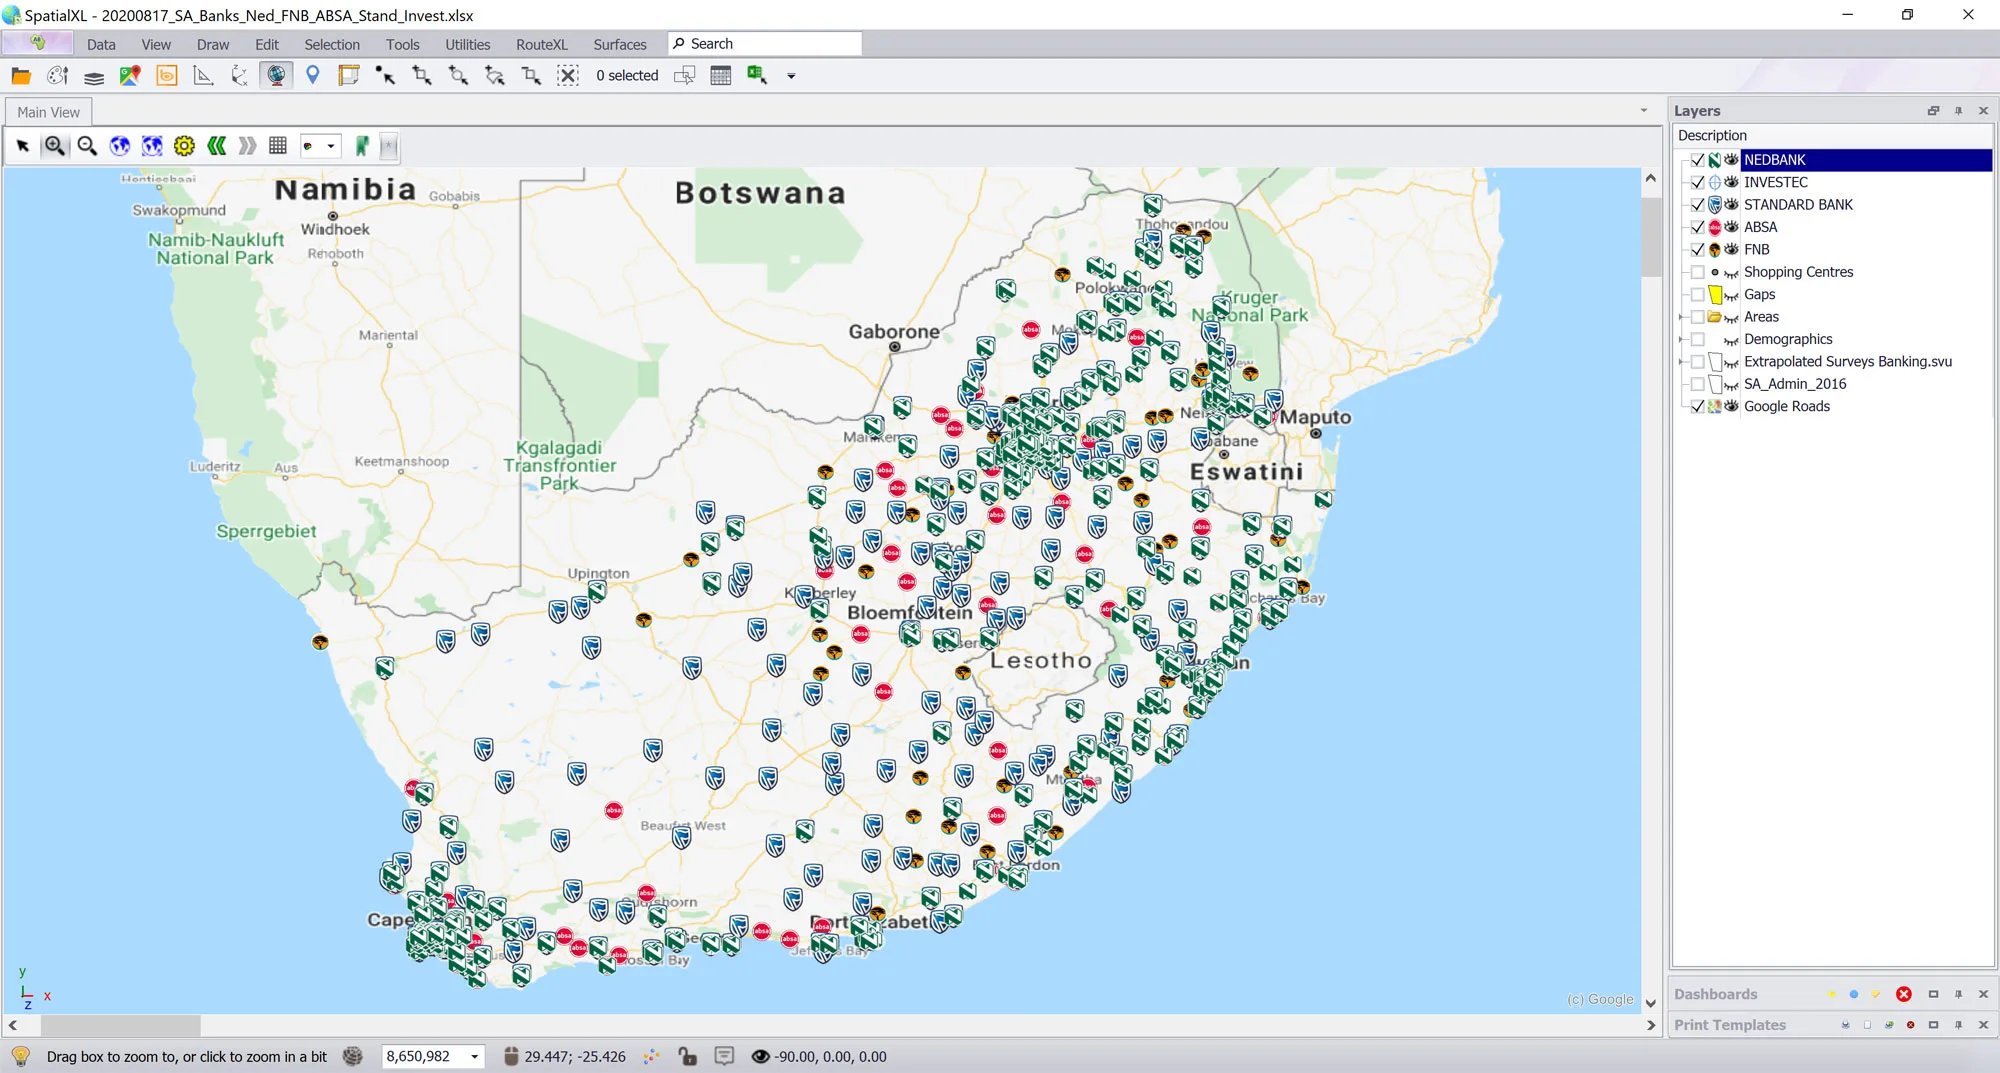Image resolution: width=2000 pixels, height=1073 pixels.
Task: Uncheck the ABSA layer checkbox
Action: 1698,227
